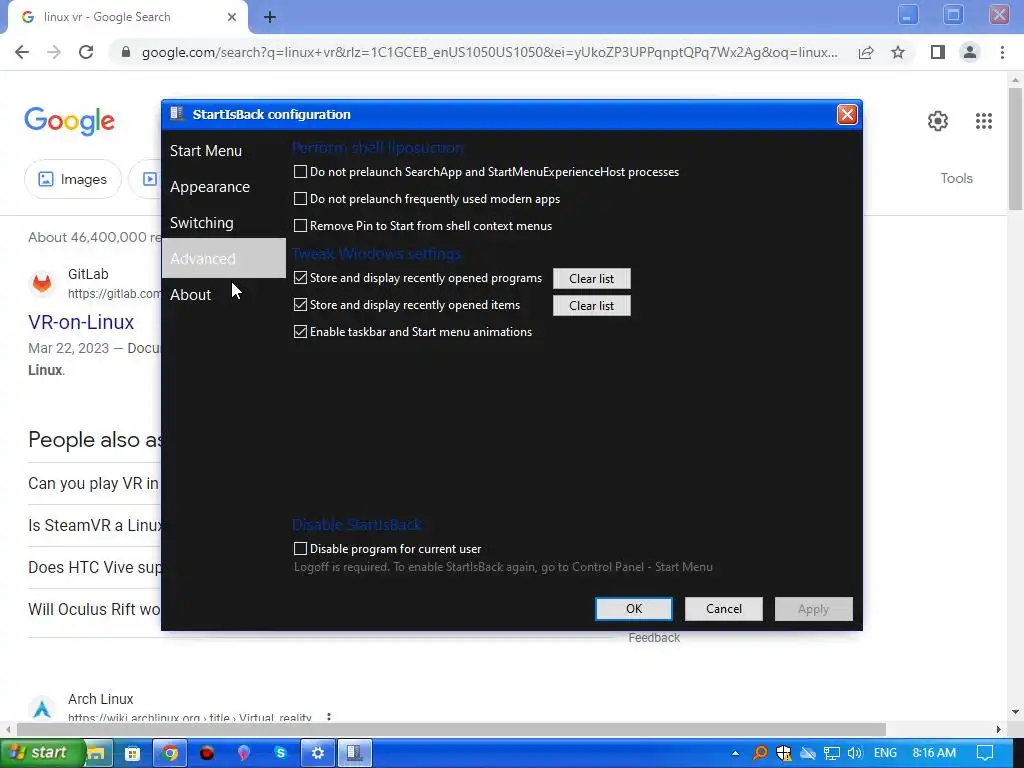Screen dimensions: 1024x768
Task: Switch ENG input language
Action: (x=885, y=753)
